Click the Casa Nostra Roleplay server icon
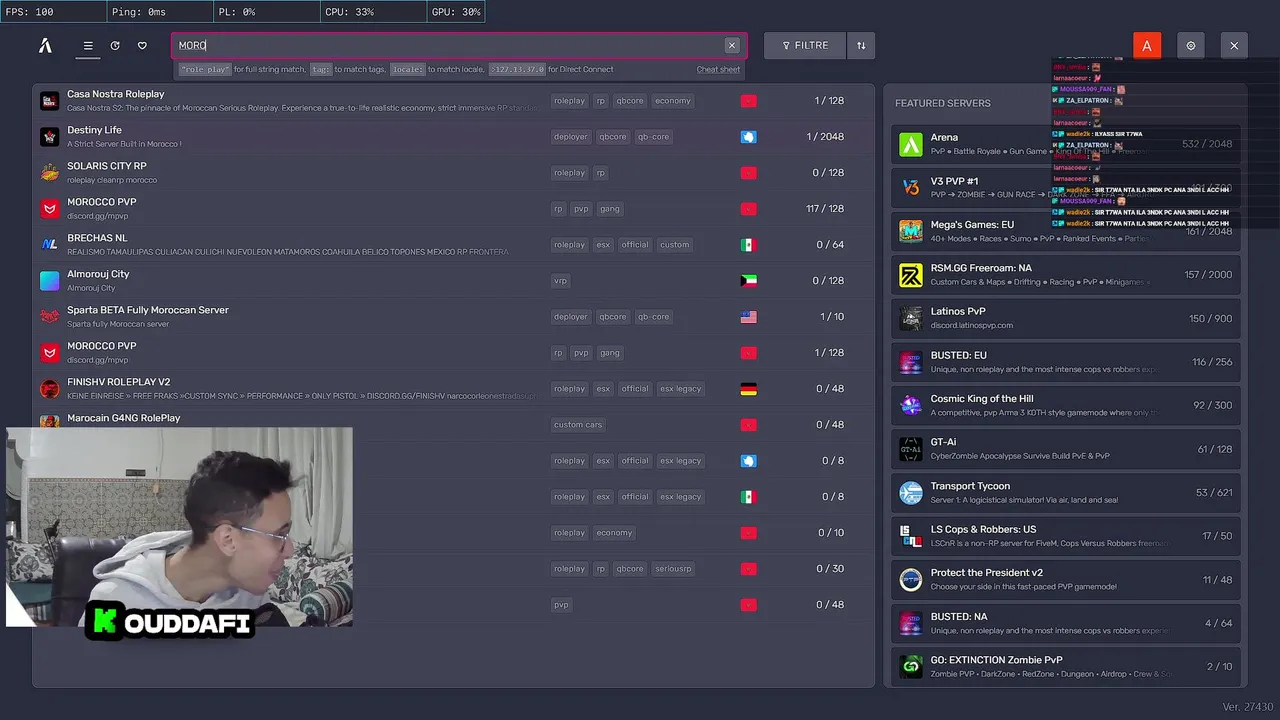Screen dimensions: 1280x720 tap(50, 101)
